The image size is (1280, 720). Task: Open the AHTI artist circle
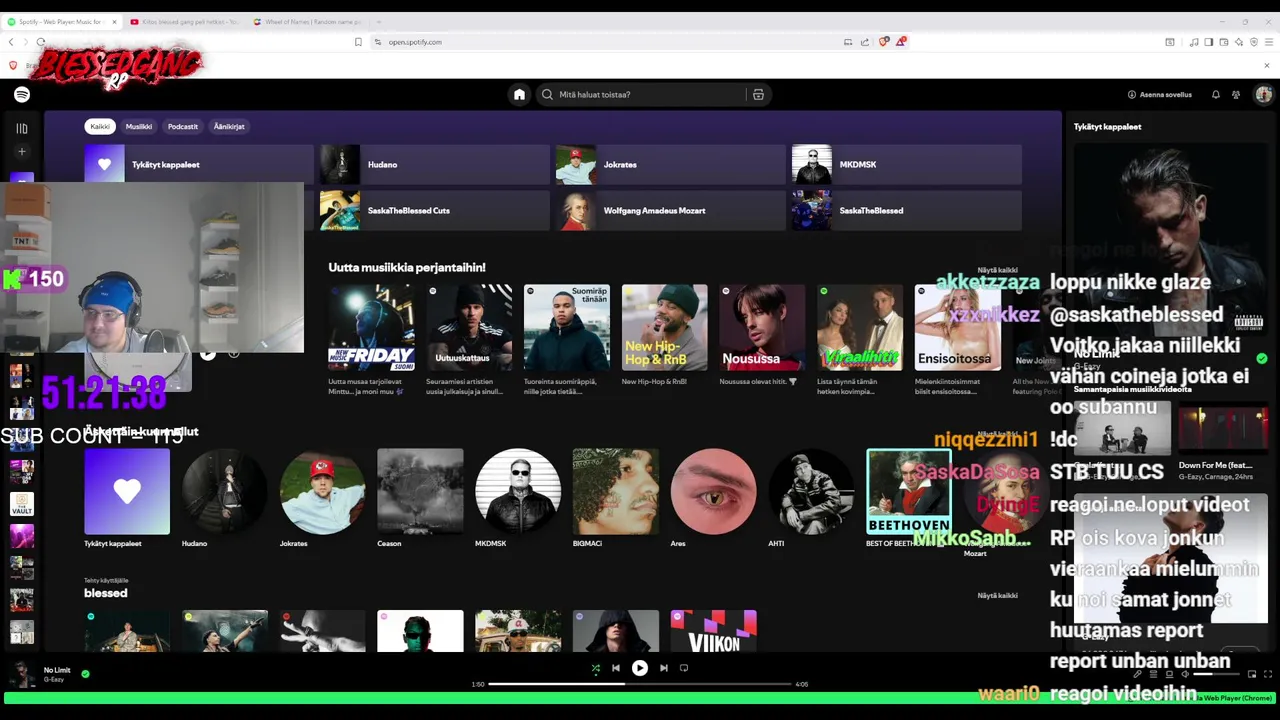811,491
